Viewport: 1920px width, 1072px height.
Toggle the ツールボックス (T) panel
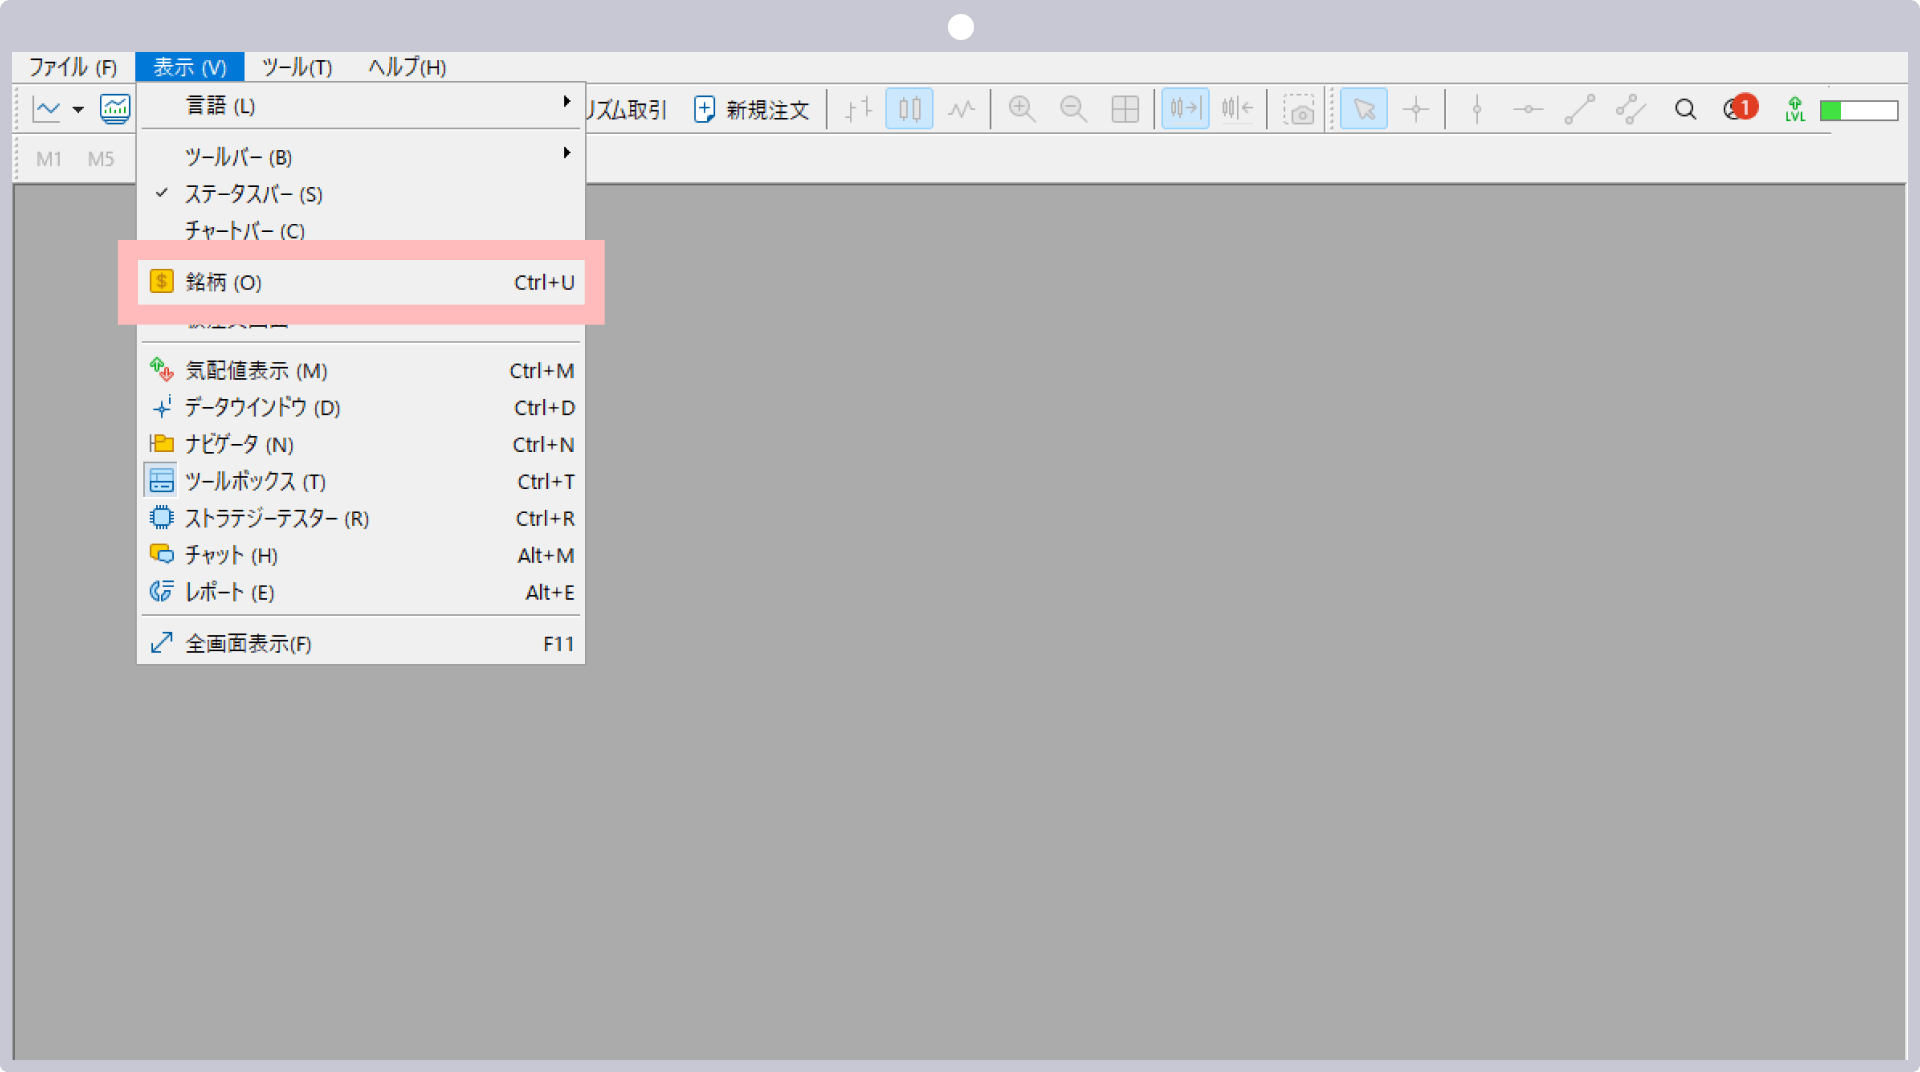click(x=361, y=482)
